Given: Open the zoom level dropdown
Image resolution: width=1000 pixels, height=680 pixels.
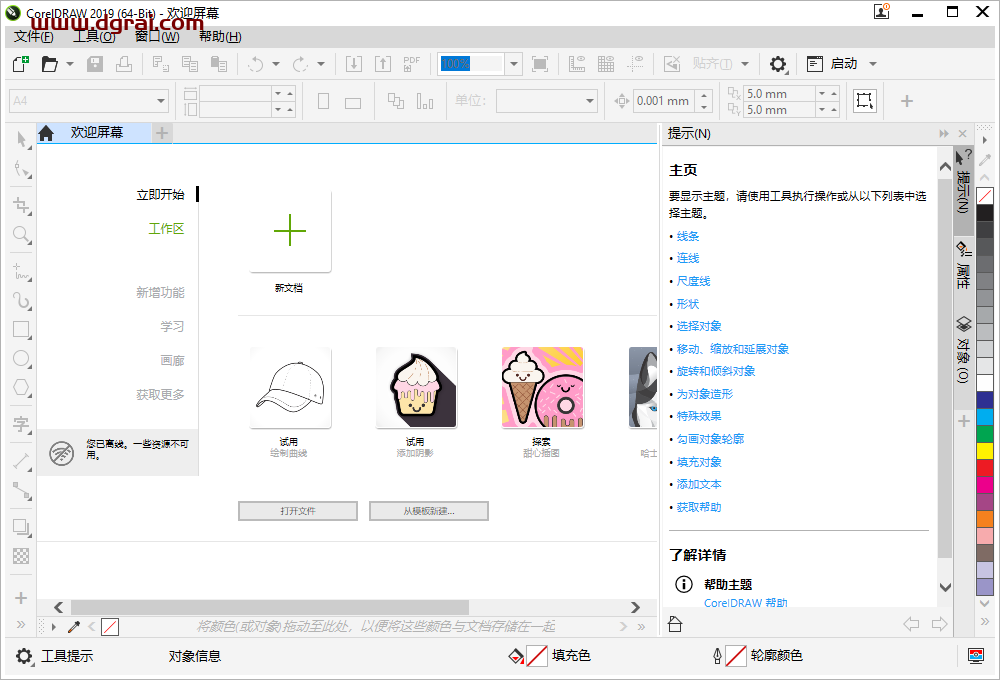Looking at the screenshot, I should tap(513, 64).
